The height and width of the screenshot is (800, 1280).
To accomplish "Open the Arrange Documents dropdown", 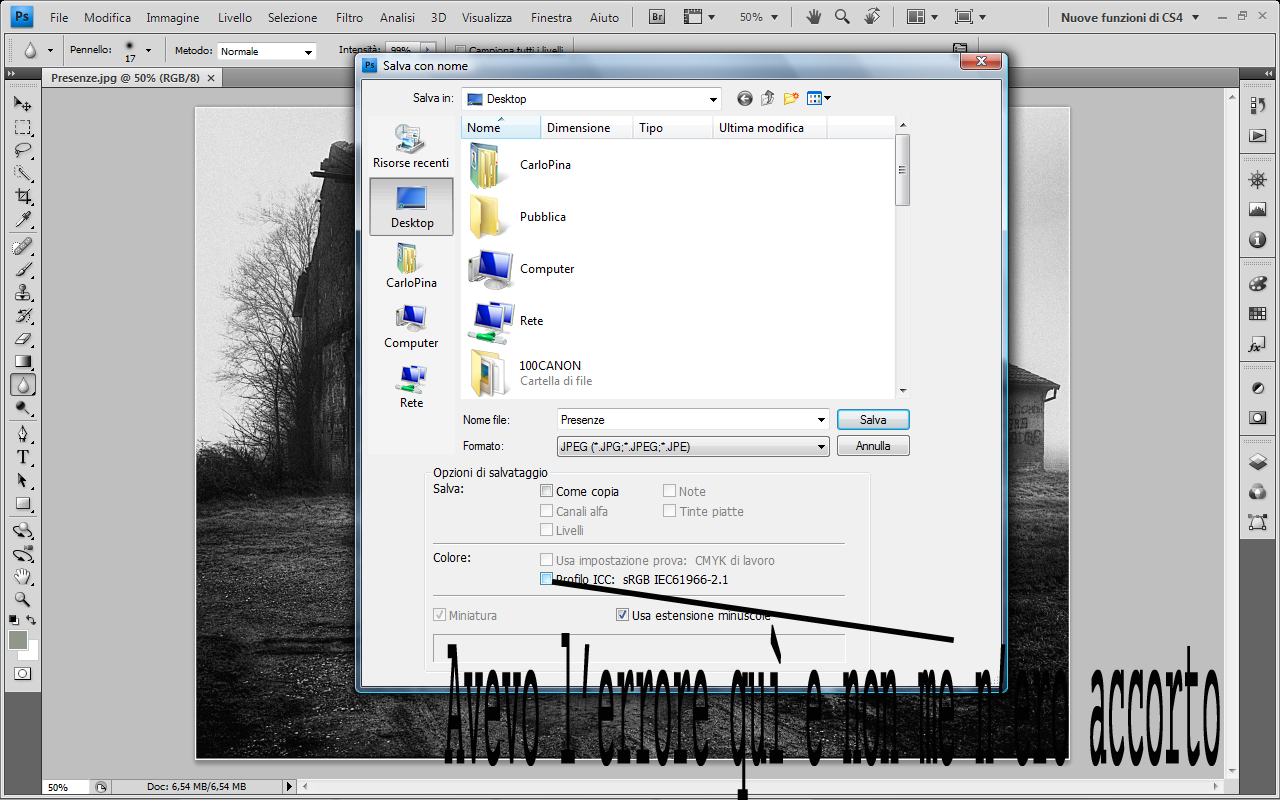I will 921,17.
